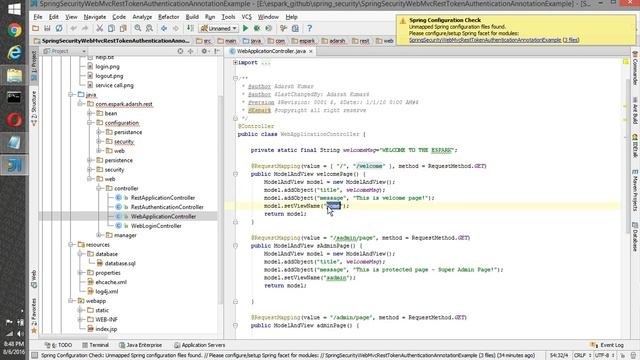The image size is (640, 360).
Task: Click the 'espark' breadcrumb
Action: tap(304, 41)
